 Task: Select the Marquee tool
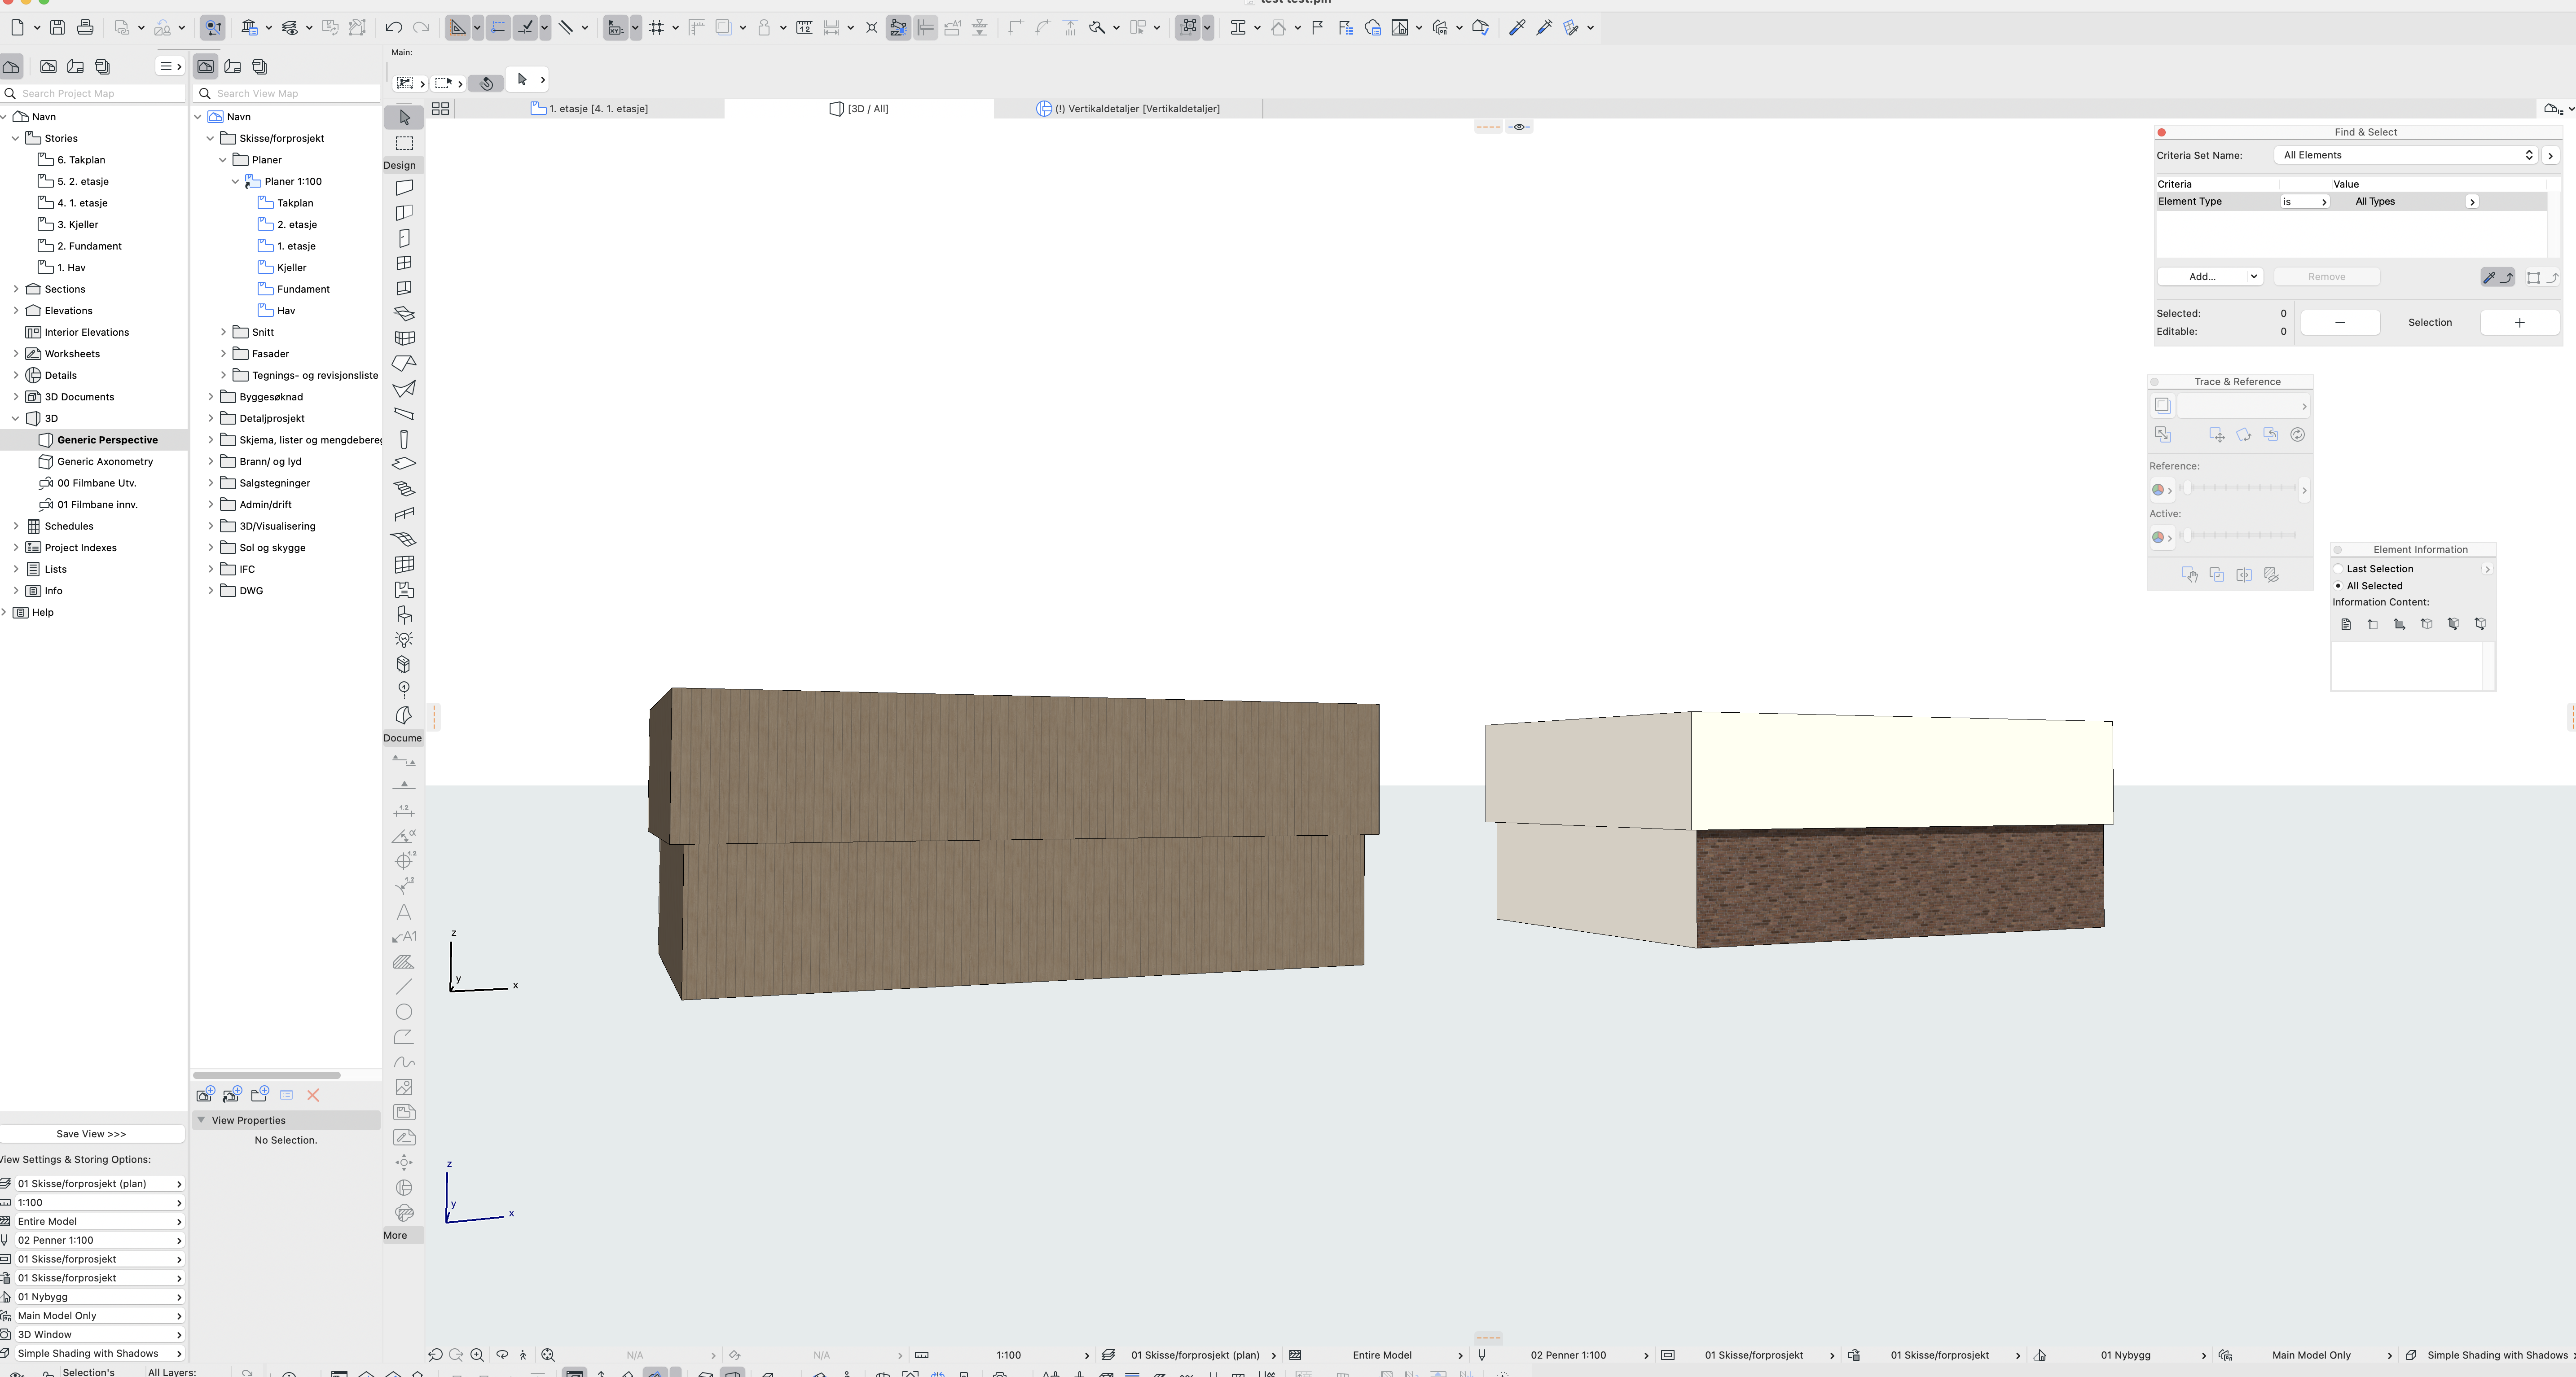[x=404, y=143]
